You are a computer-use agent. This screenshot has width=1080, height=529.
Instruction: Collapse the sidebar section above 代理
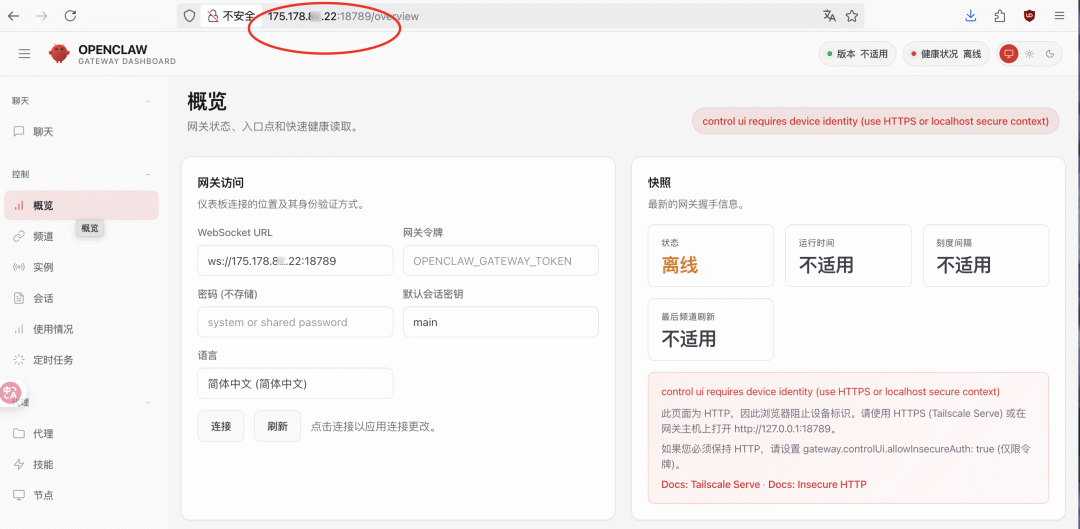click(148, 402)
